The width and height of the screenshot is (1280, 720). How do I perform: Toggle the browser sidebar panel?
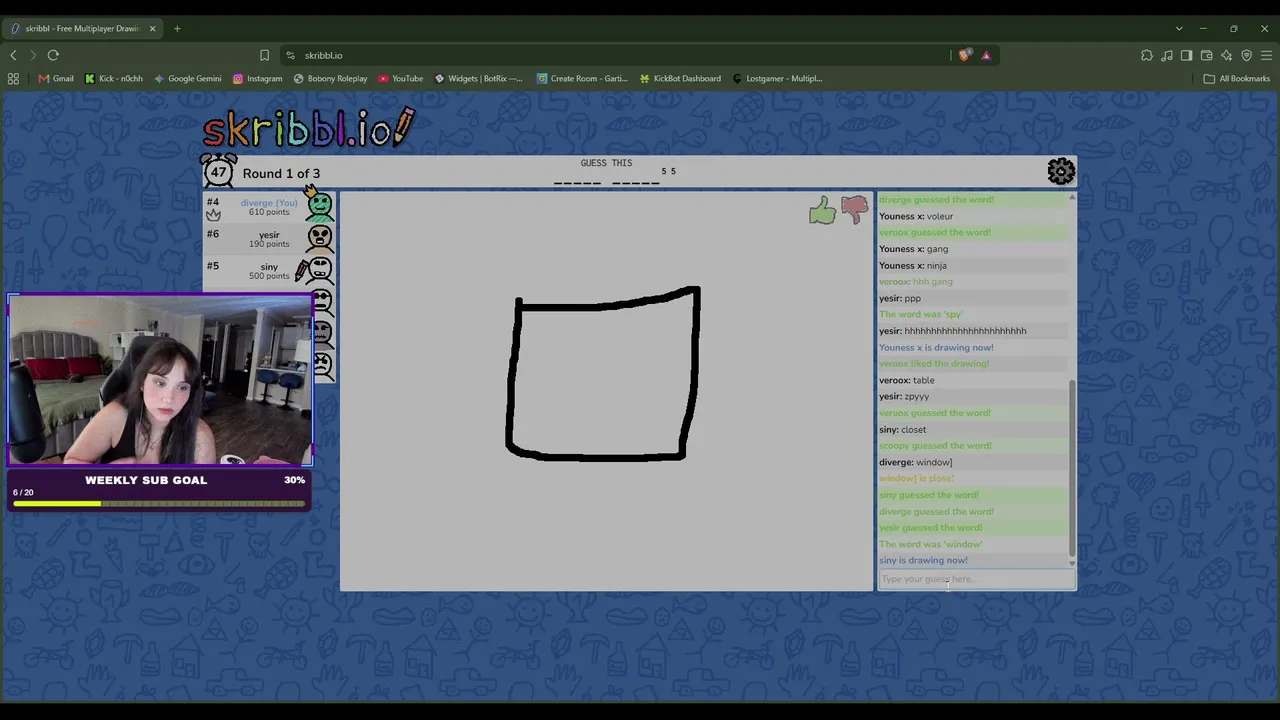(x=1186, y=55)
